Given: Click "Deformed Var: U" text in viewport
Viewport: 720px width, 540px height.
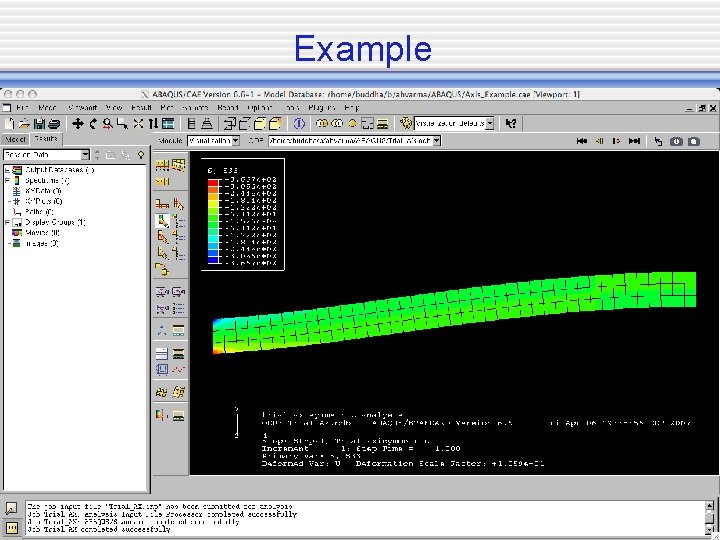Looking at the screenshot, I should (x=301, y=464).
